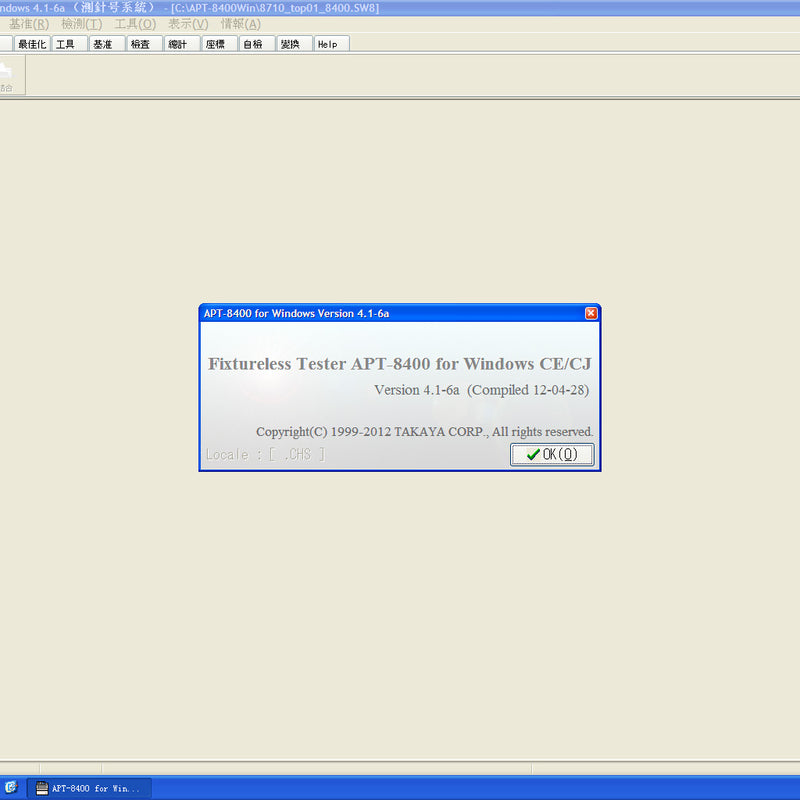
Task: Click Version 4.1-6a compiled date text
Action: [x=482, y=390]
